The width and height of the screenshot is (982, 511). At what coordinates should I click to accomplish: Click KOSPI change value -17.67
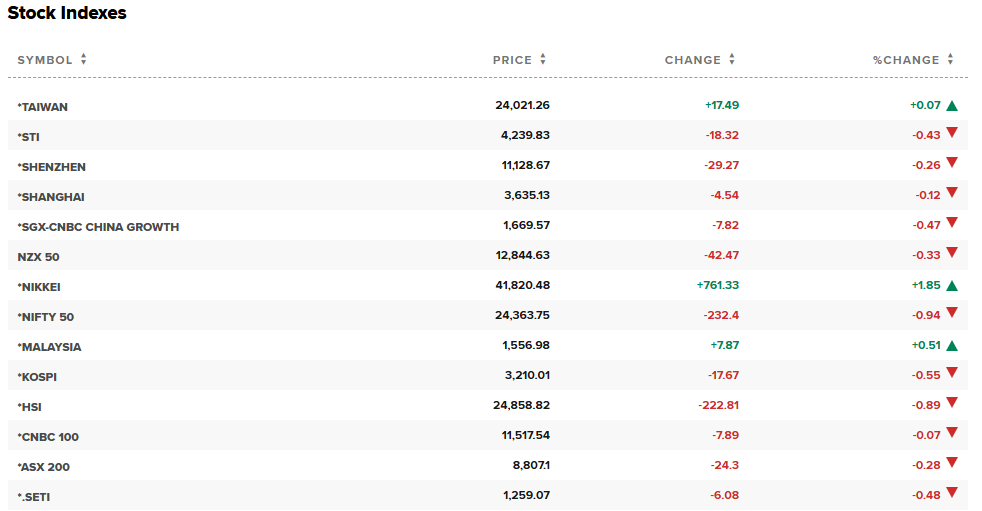point(723,376)
